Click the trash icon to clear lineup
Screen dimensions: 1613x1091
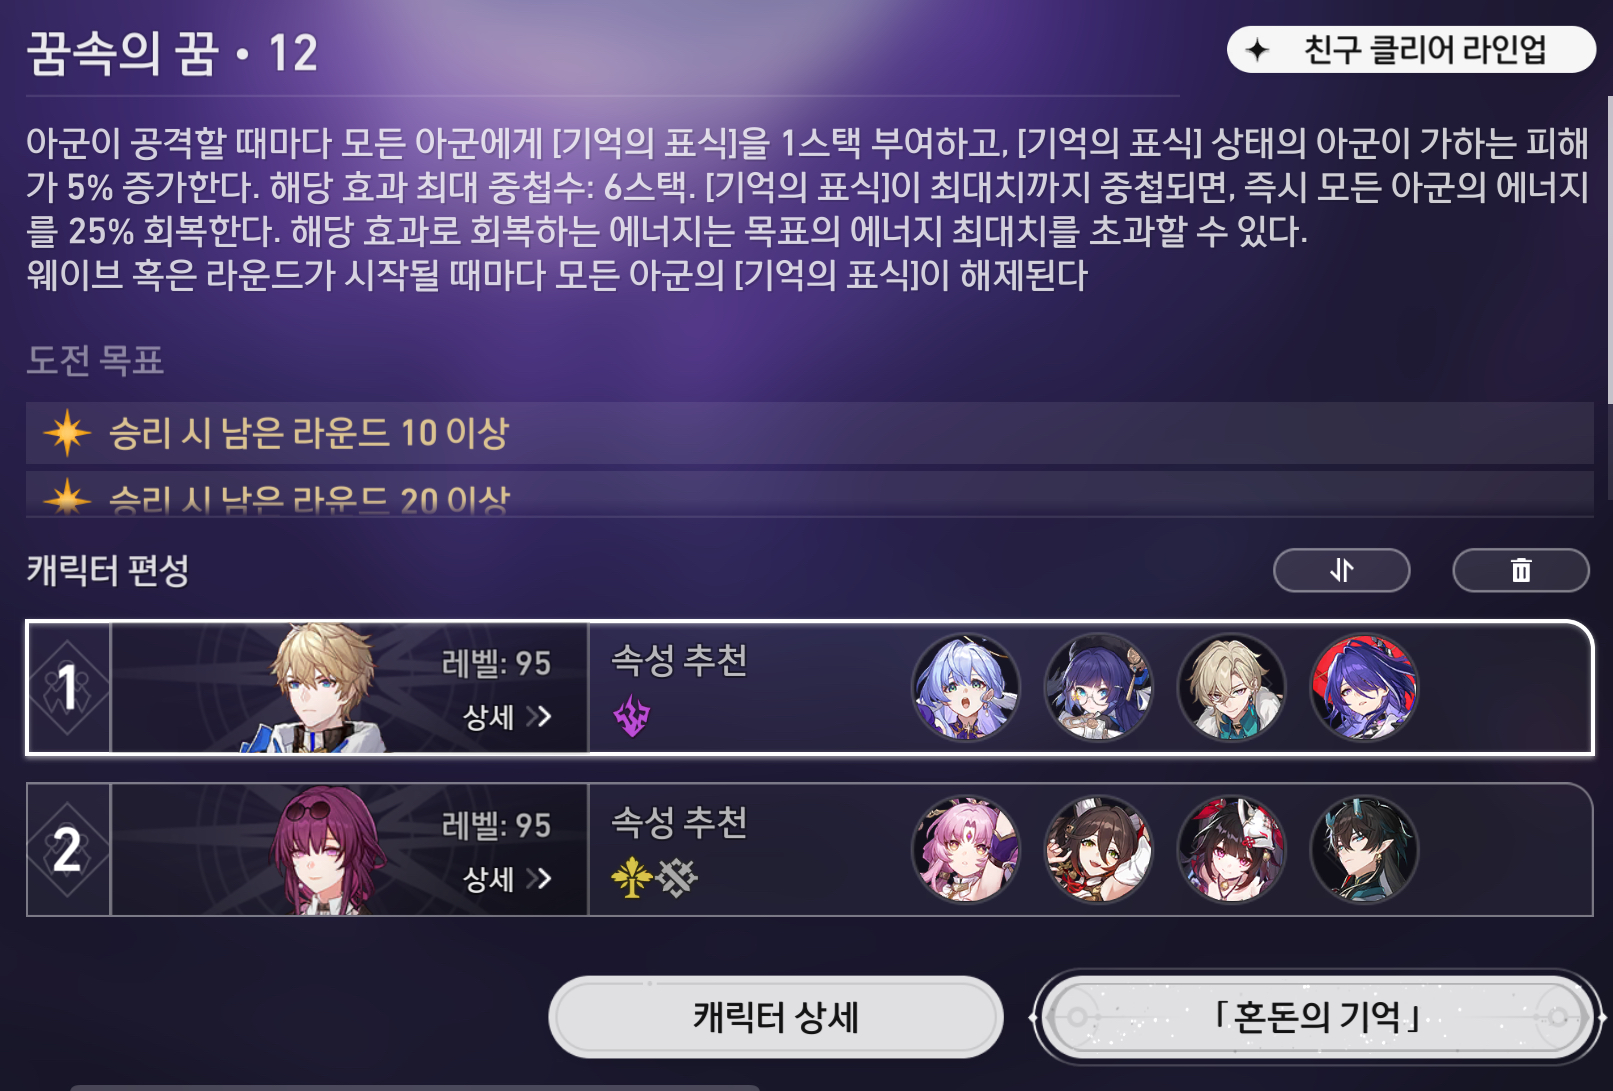[x=1520, y=570]
